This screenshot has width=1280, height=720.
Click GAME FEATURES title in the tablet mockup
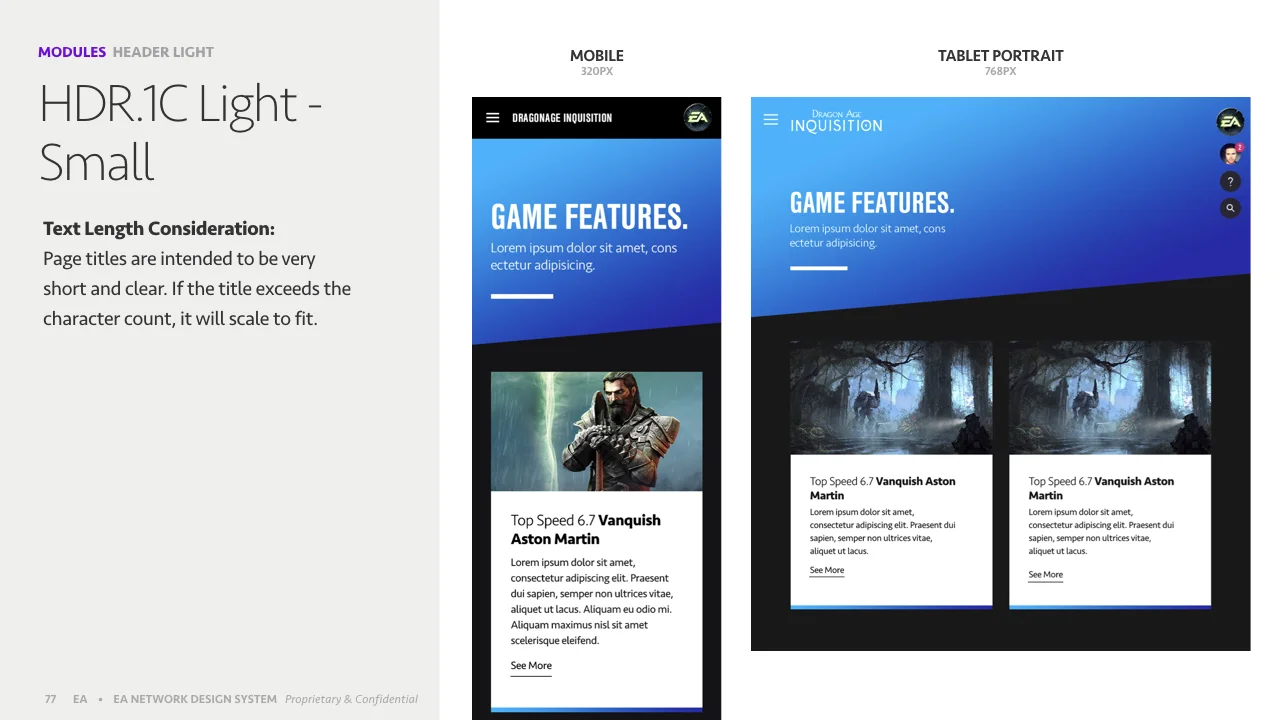pyautogui.click(x=872, y=203)
